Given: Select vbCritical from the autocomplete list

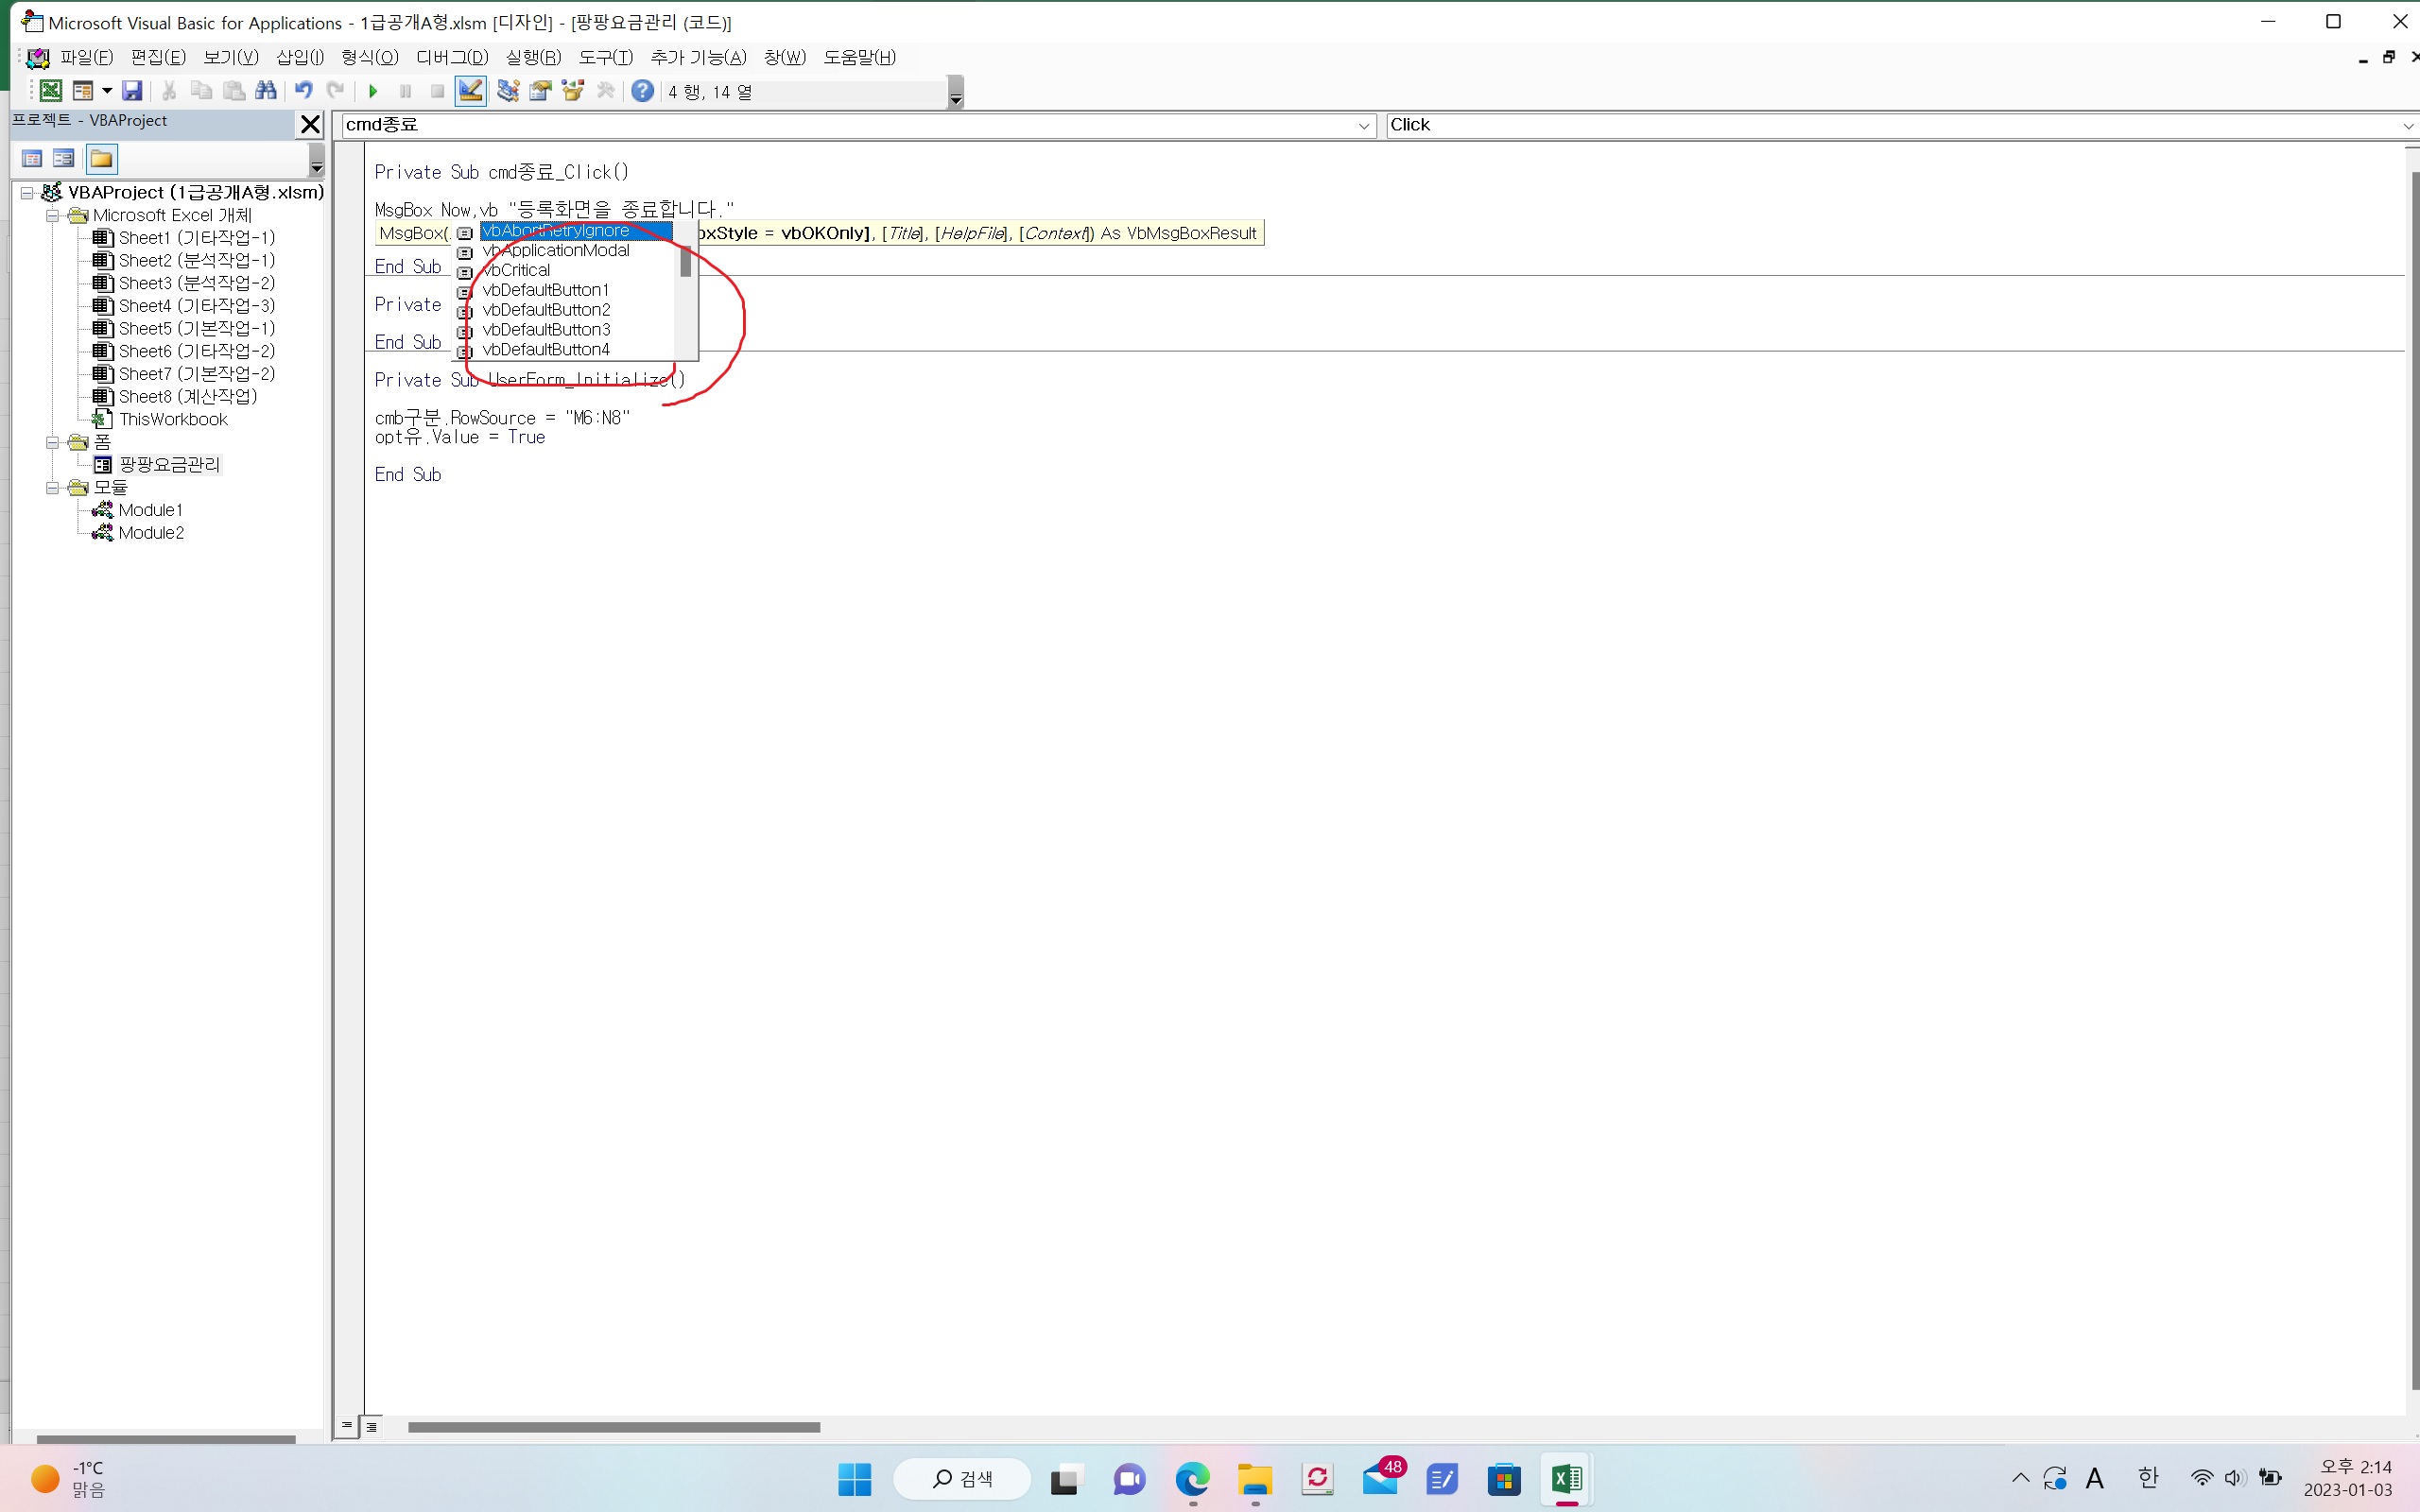Looking at the screenshot, I should coord(517,270).
